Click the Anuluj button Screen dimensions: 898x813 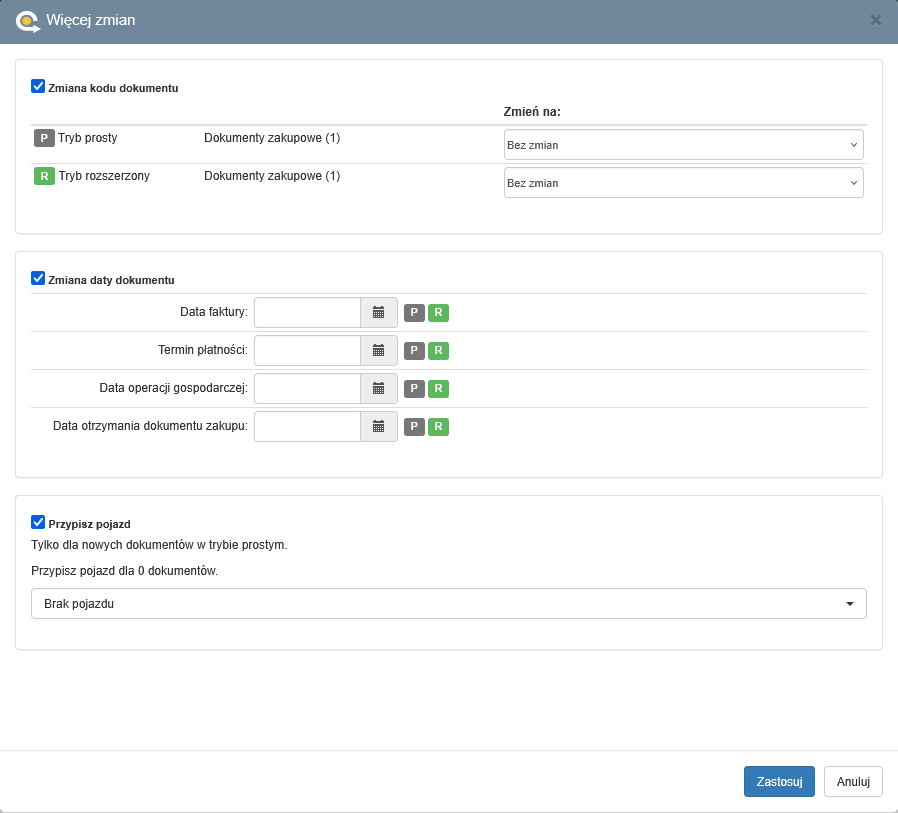(x=852, y=782)
